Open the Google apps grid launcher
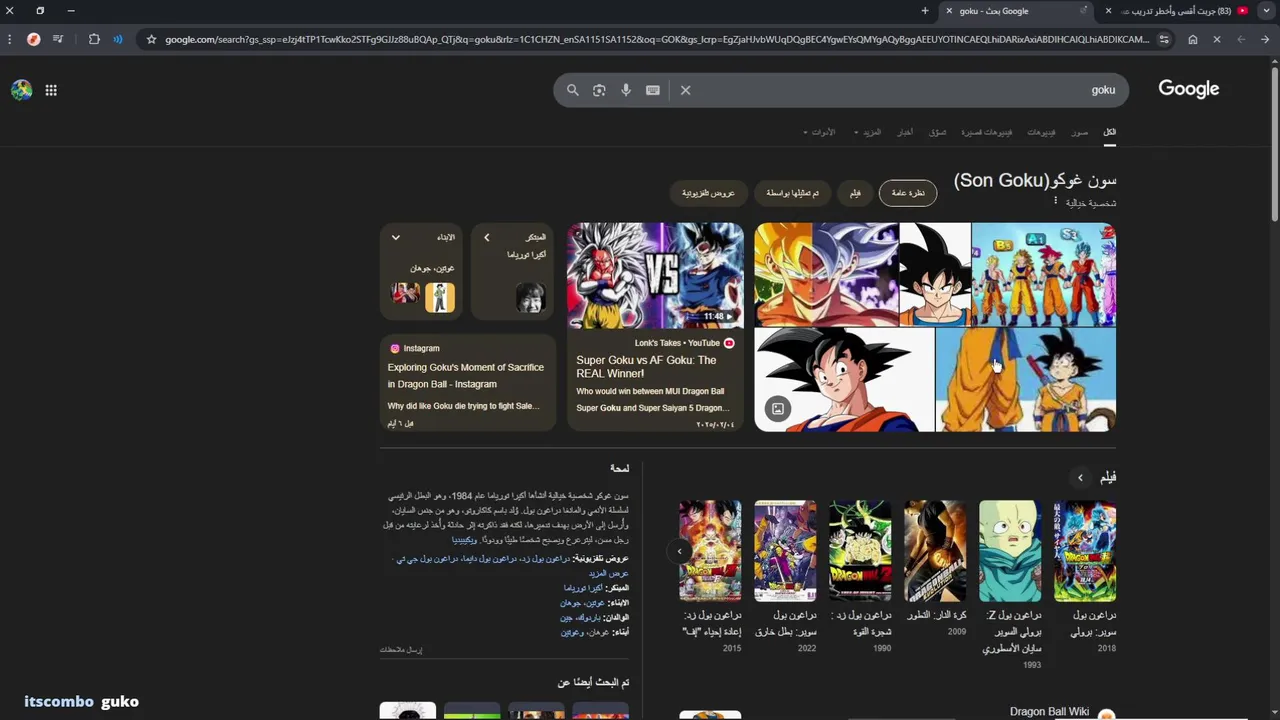 51,90
